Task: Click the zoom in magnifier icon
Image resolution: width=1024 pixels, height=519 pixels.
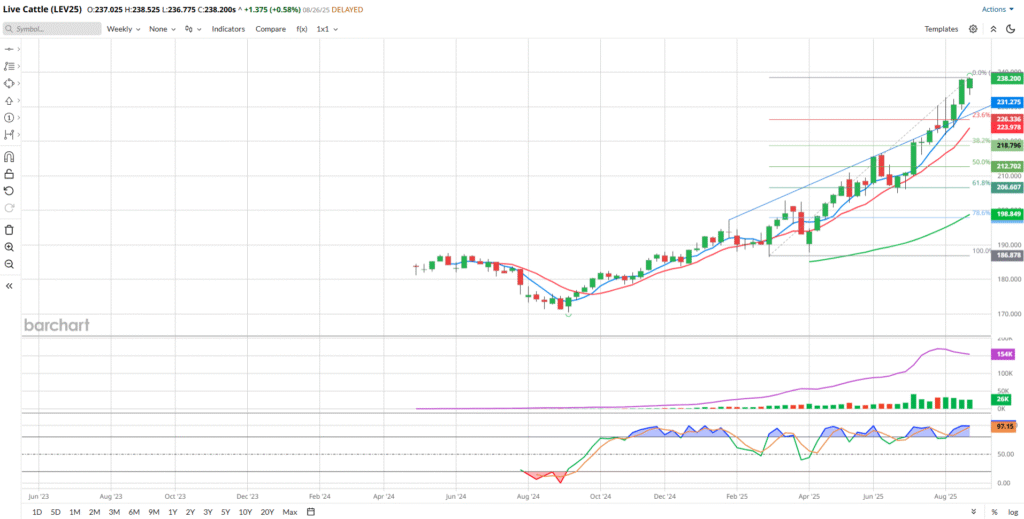Action: coord(9,246)
